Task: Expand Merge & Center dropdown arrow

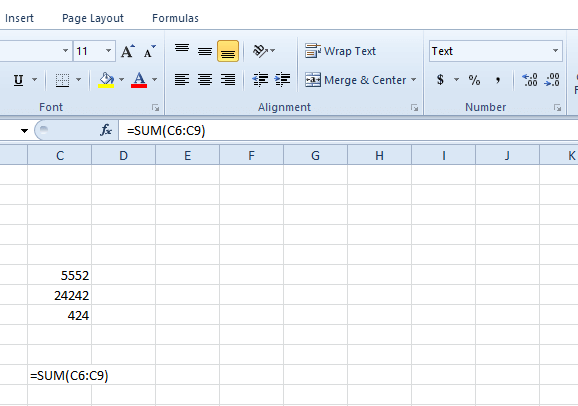Action: [414, 80]
